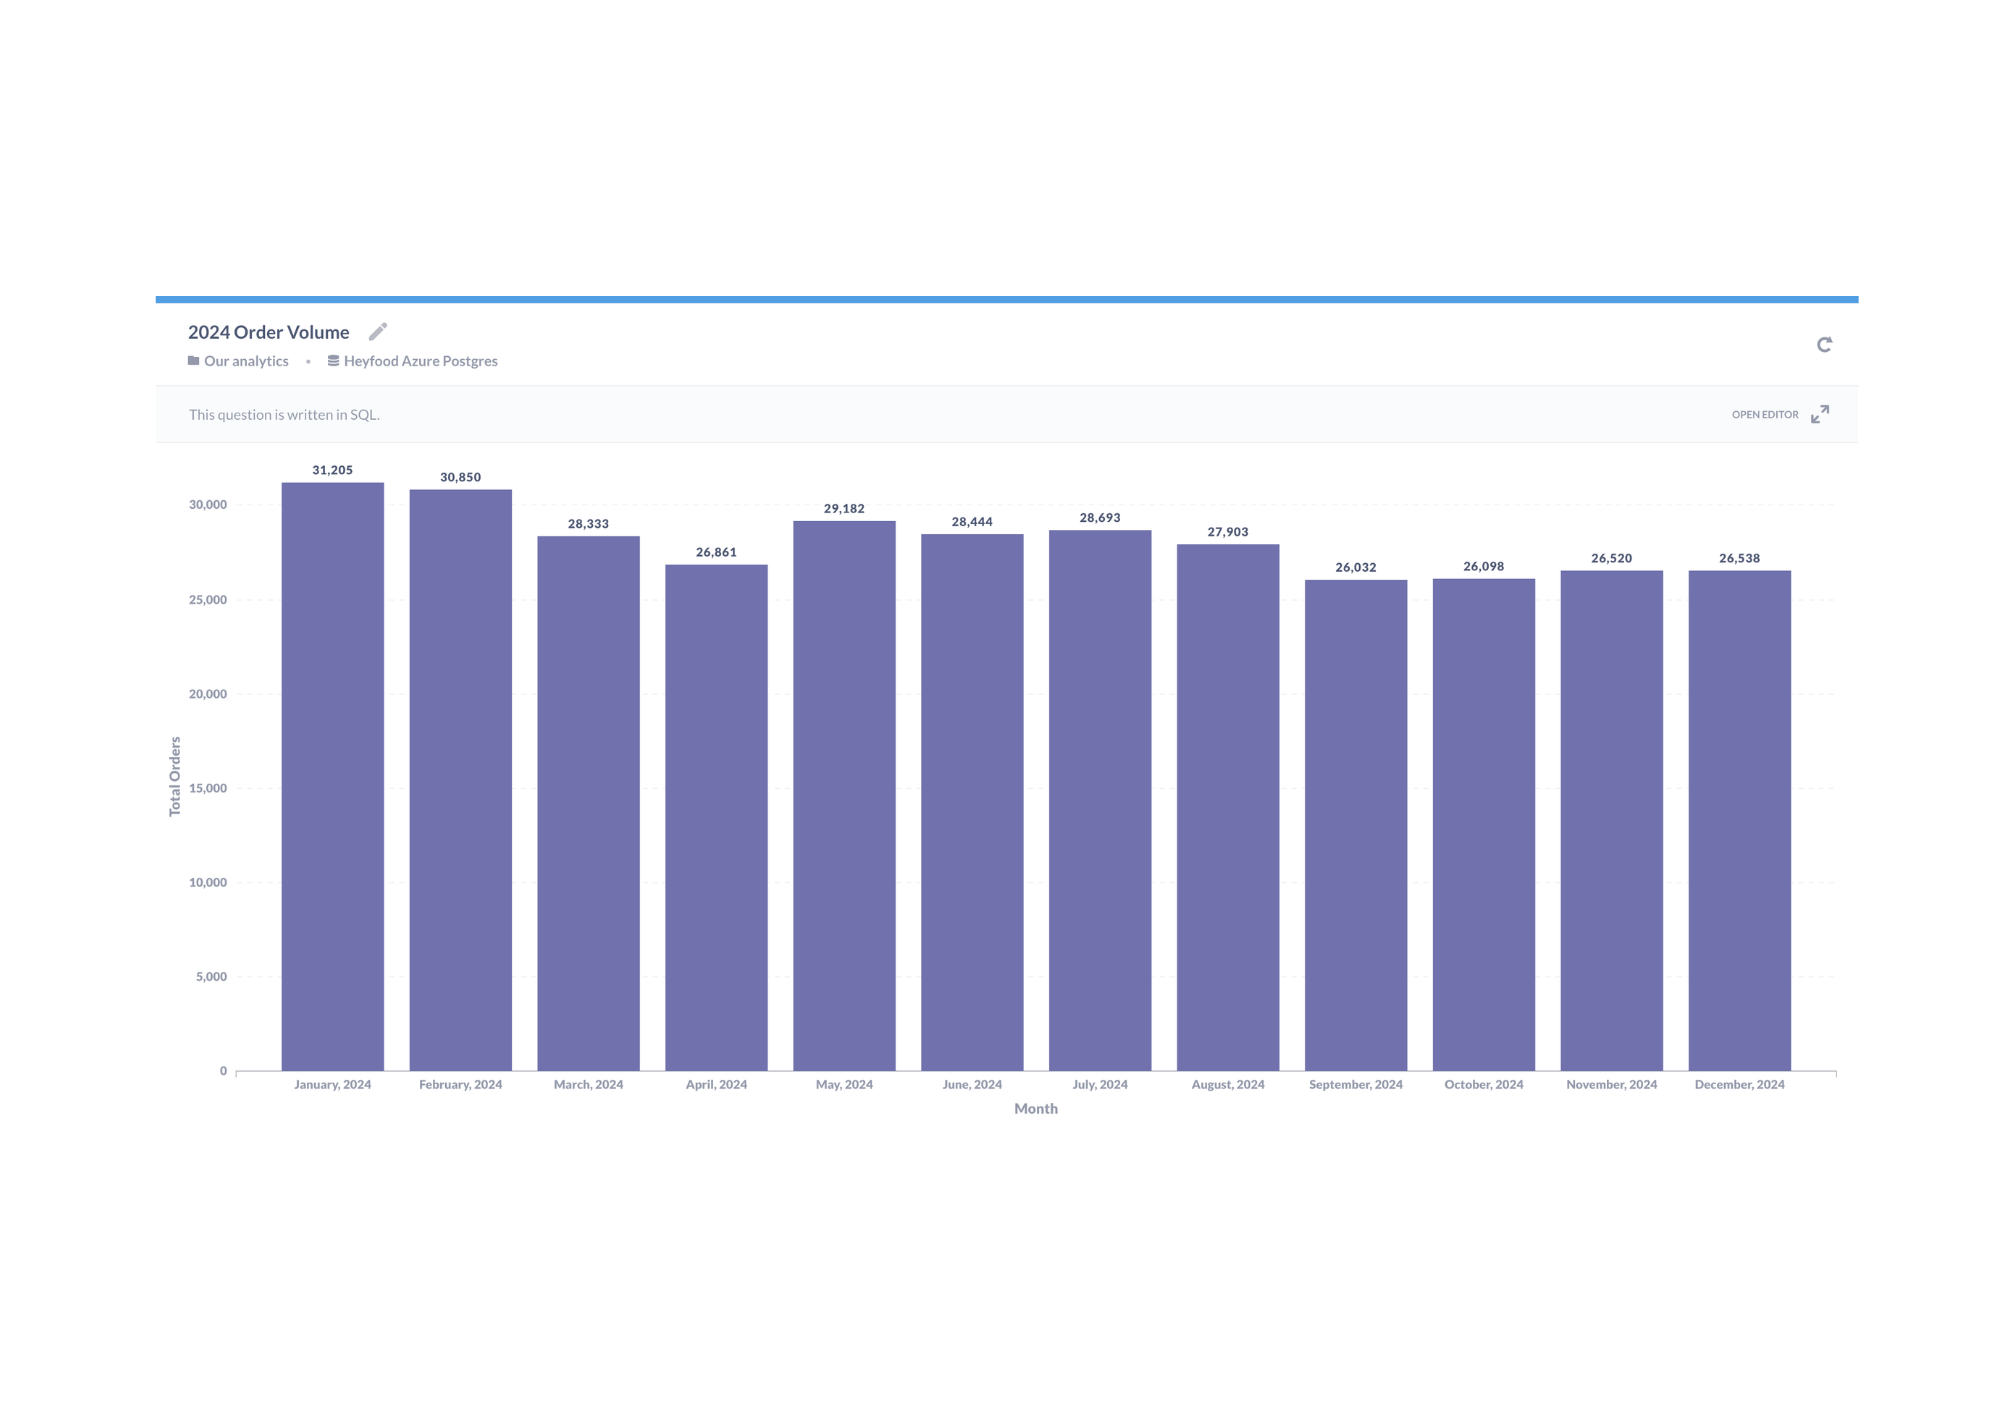Select the October, 2024 bar

[x=1484, y=824]
